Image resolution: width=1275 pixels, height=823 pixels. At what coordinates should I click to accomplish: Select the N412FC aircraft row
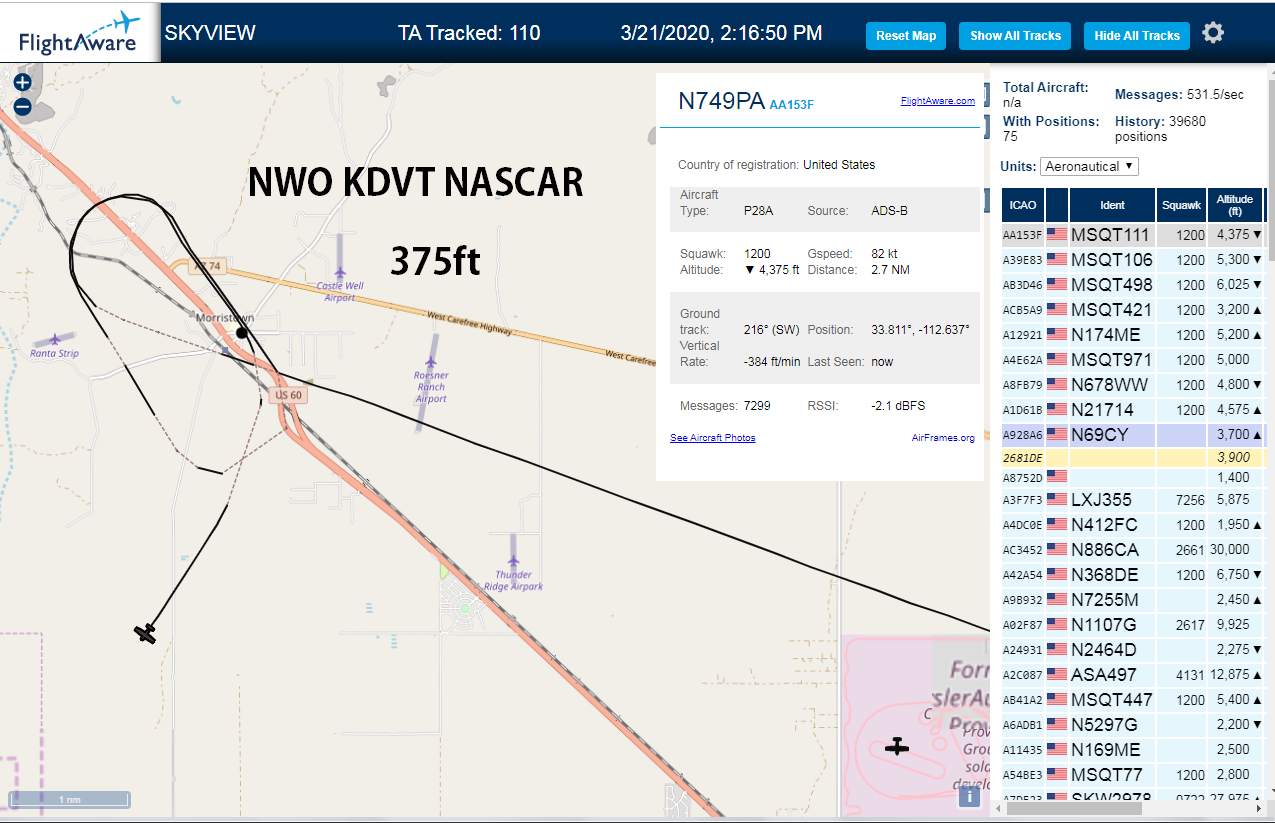pos(1133,525)
